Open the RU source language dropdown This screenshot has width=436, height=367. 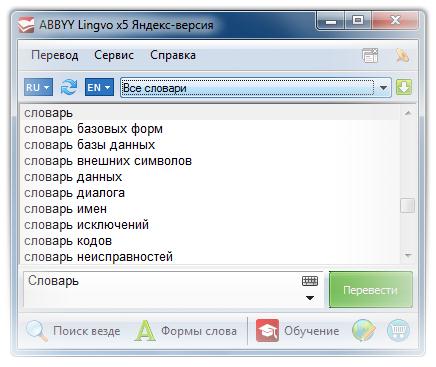(38, 87)
